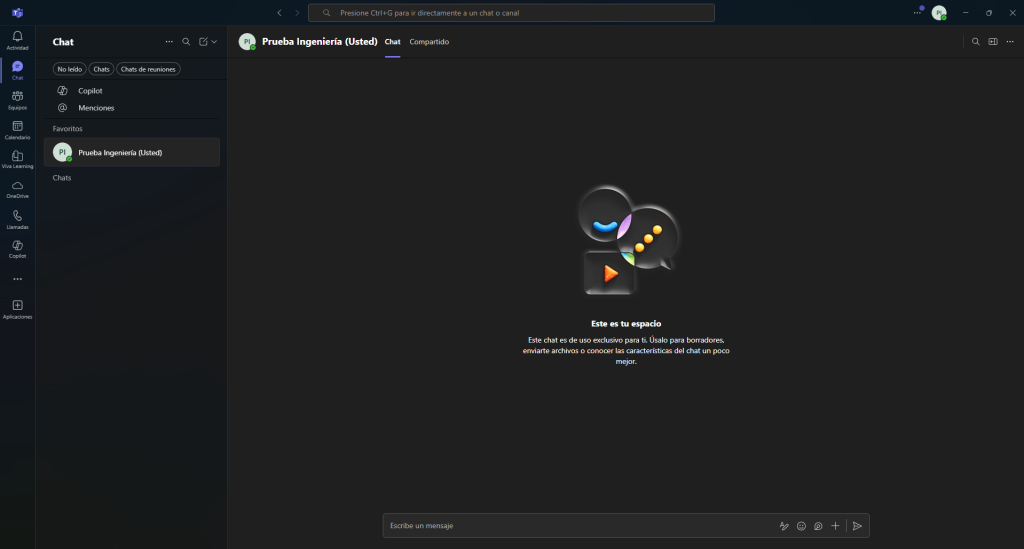Viewport: 1024px width, 549px height.
Task: Open the Copilot entry in the chat list
Action: click(90, 91)
